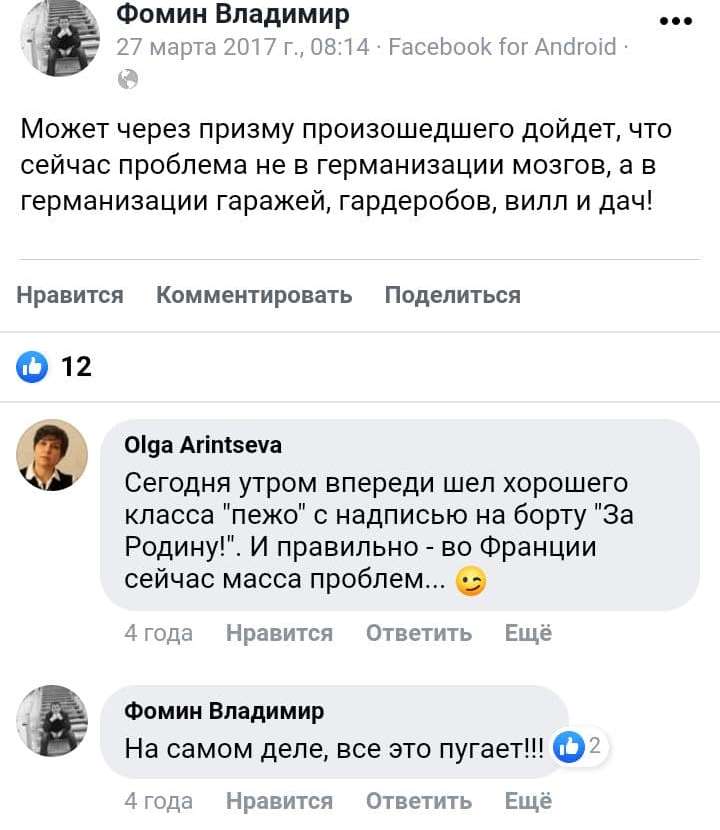The width and height of the screenshot is (720, 830).
Task: Toggle Нравится under Фомин's comment
Action: click(x=279, y=801)
